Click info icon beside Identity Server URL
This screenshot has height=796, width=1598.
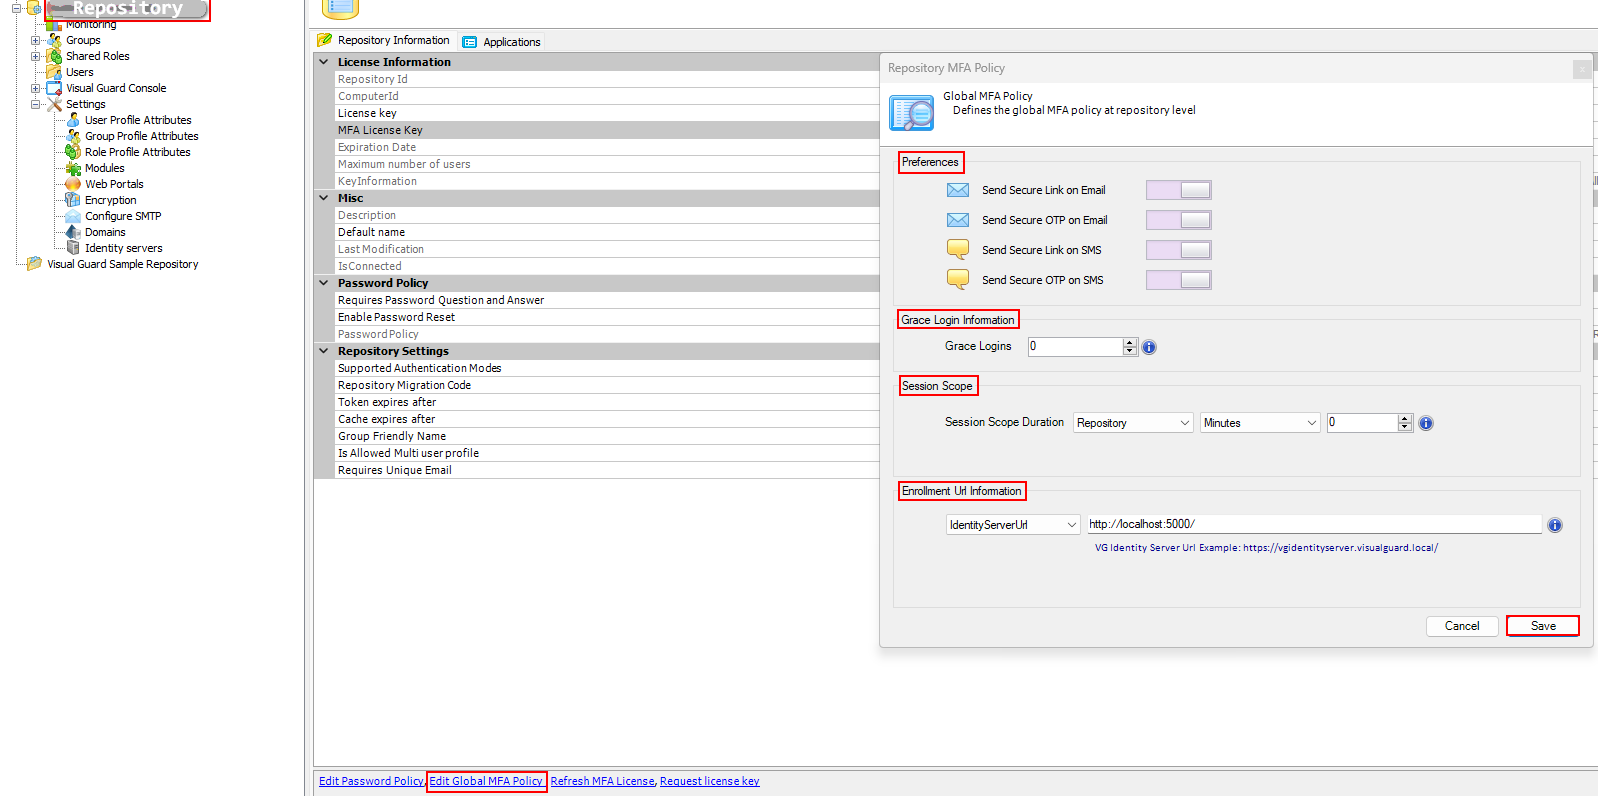click(x=1555, y=525)
